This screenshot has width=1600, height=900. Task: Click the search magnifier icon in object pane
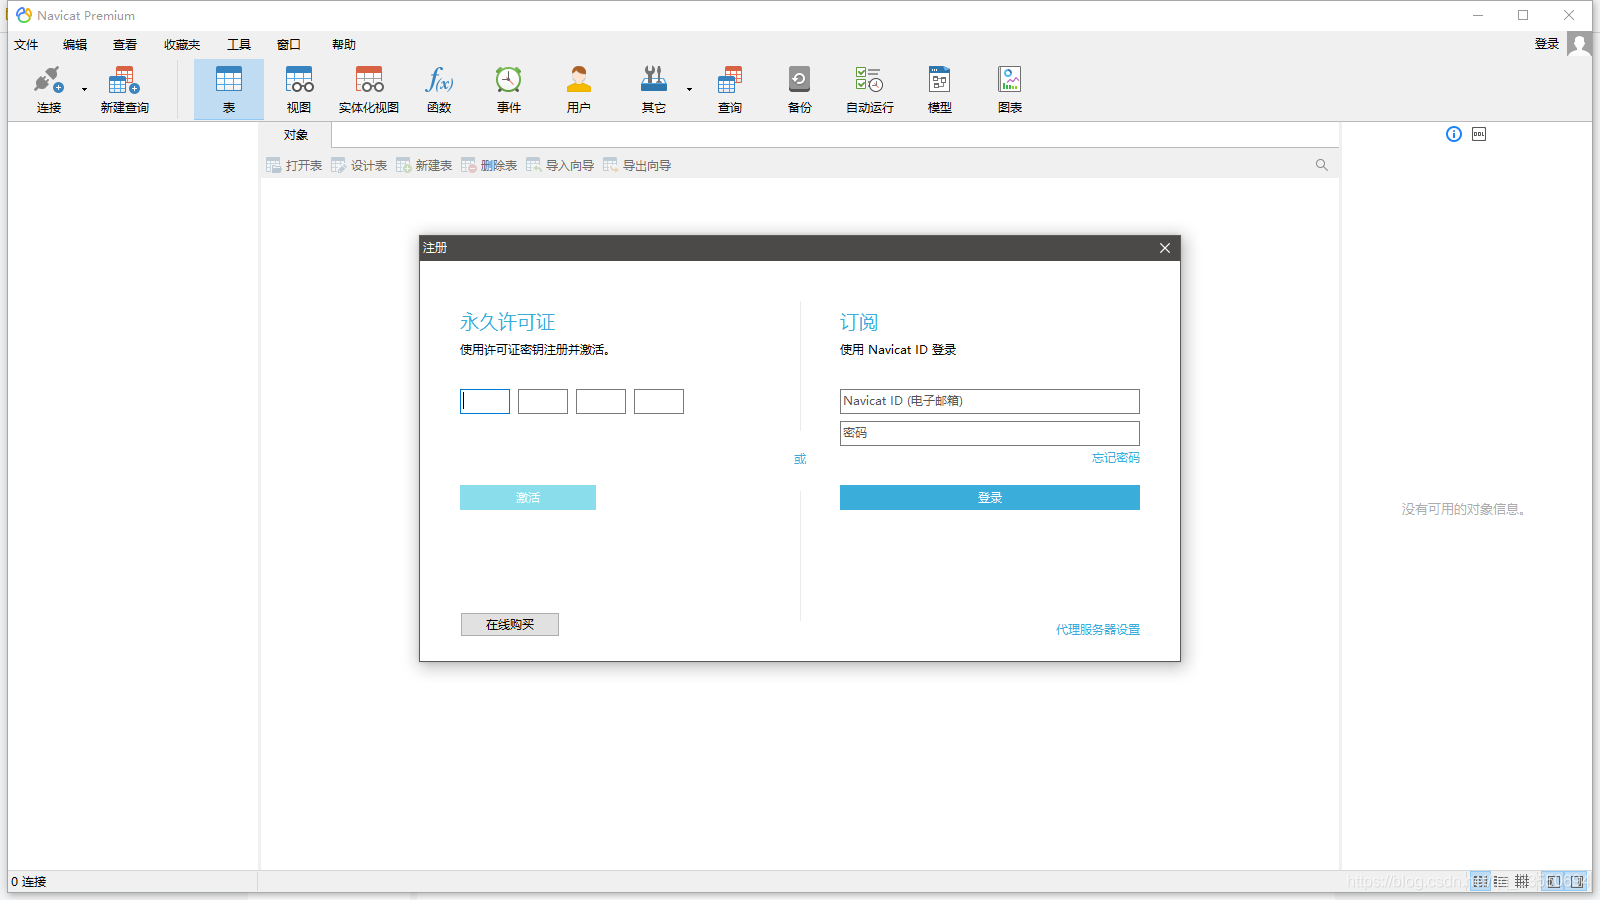click(1322, 165)
